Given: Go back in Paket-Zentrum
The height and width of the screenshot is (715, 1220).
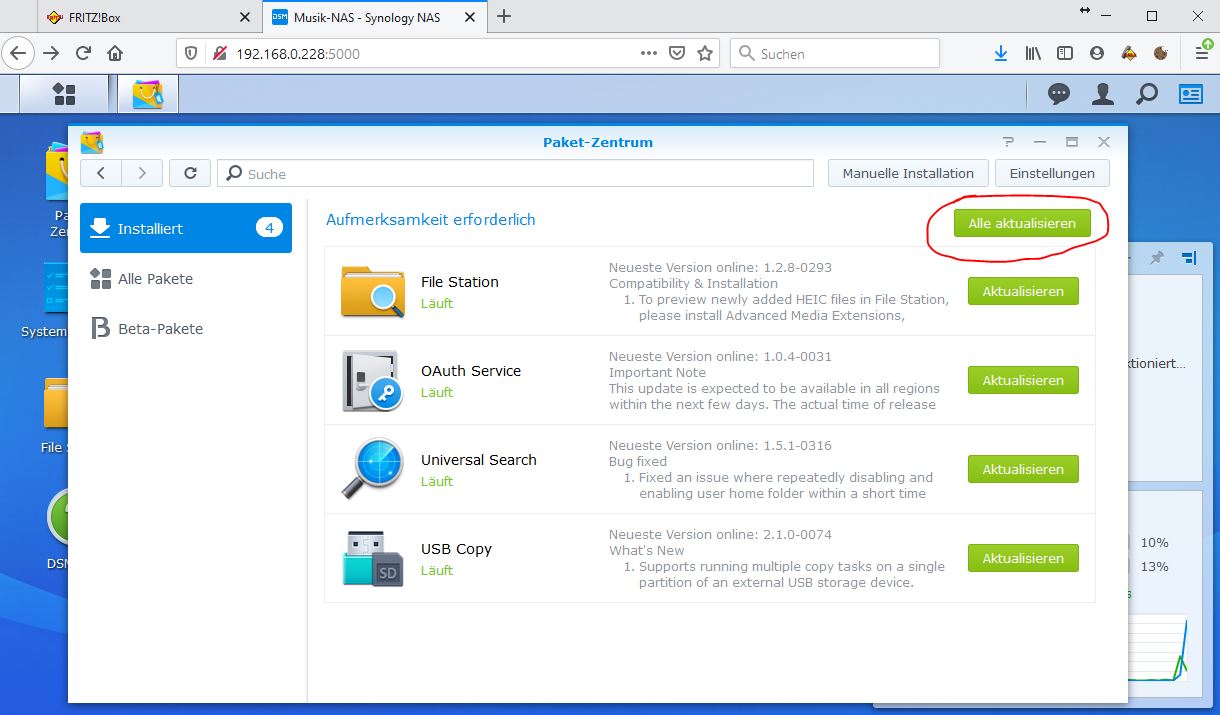Looking at the screenshot, I should click(x=101, y=173).
